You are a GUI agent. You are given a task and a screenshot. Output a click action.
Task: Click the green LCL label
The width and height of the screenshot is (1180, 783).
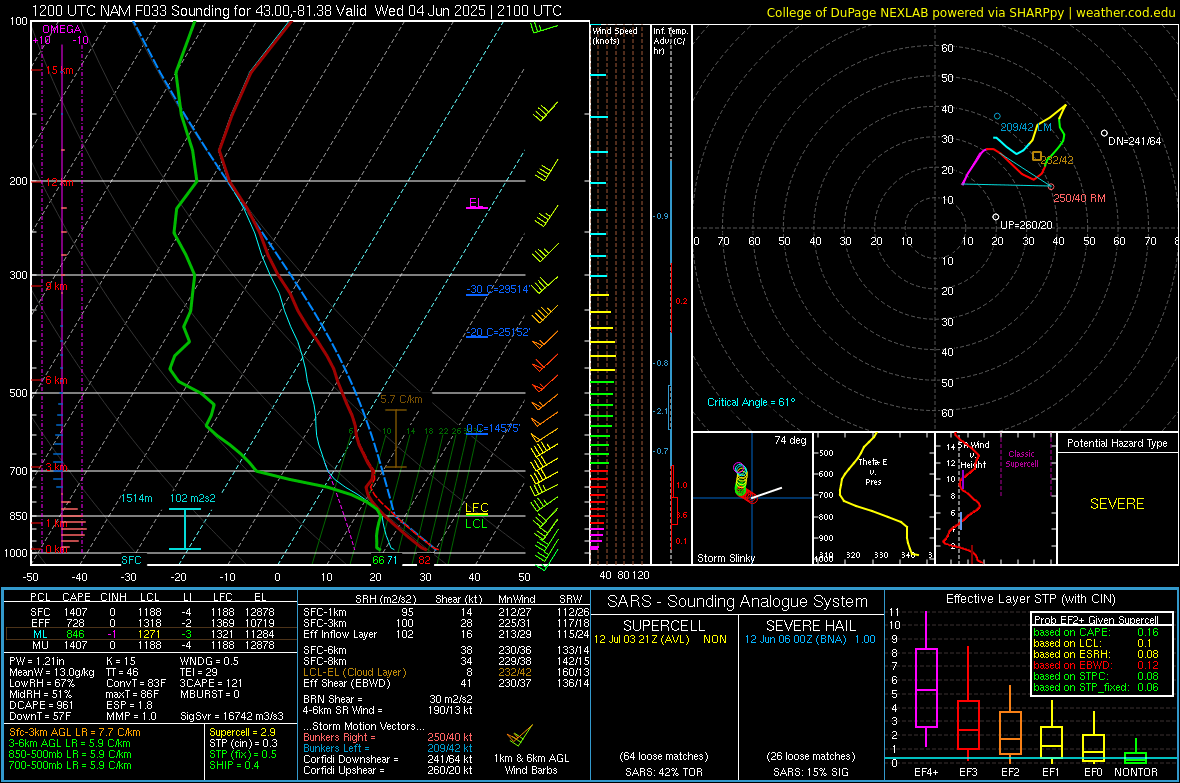click(x=476, y=524)
